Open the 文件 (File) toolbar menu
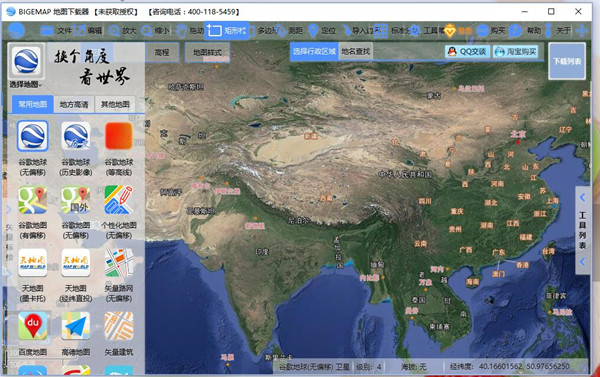The width and height of the screenshot is (600, 377). pos(56,31)
